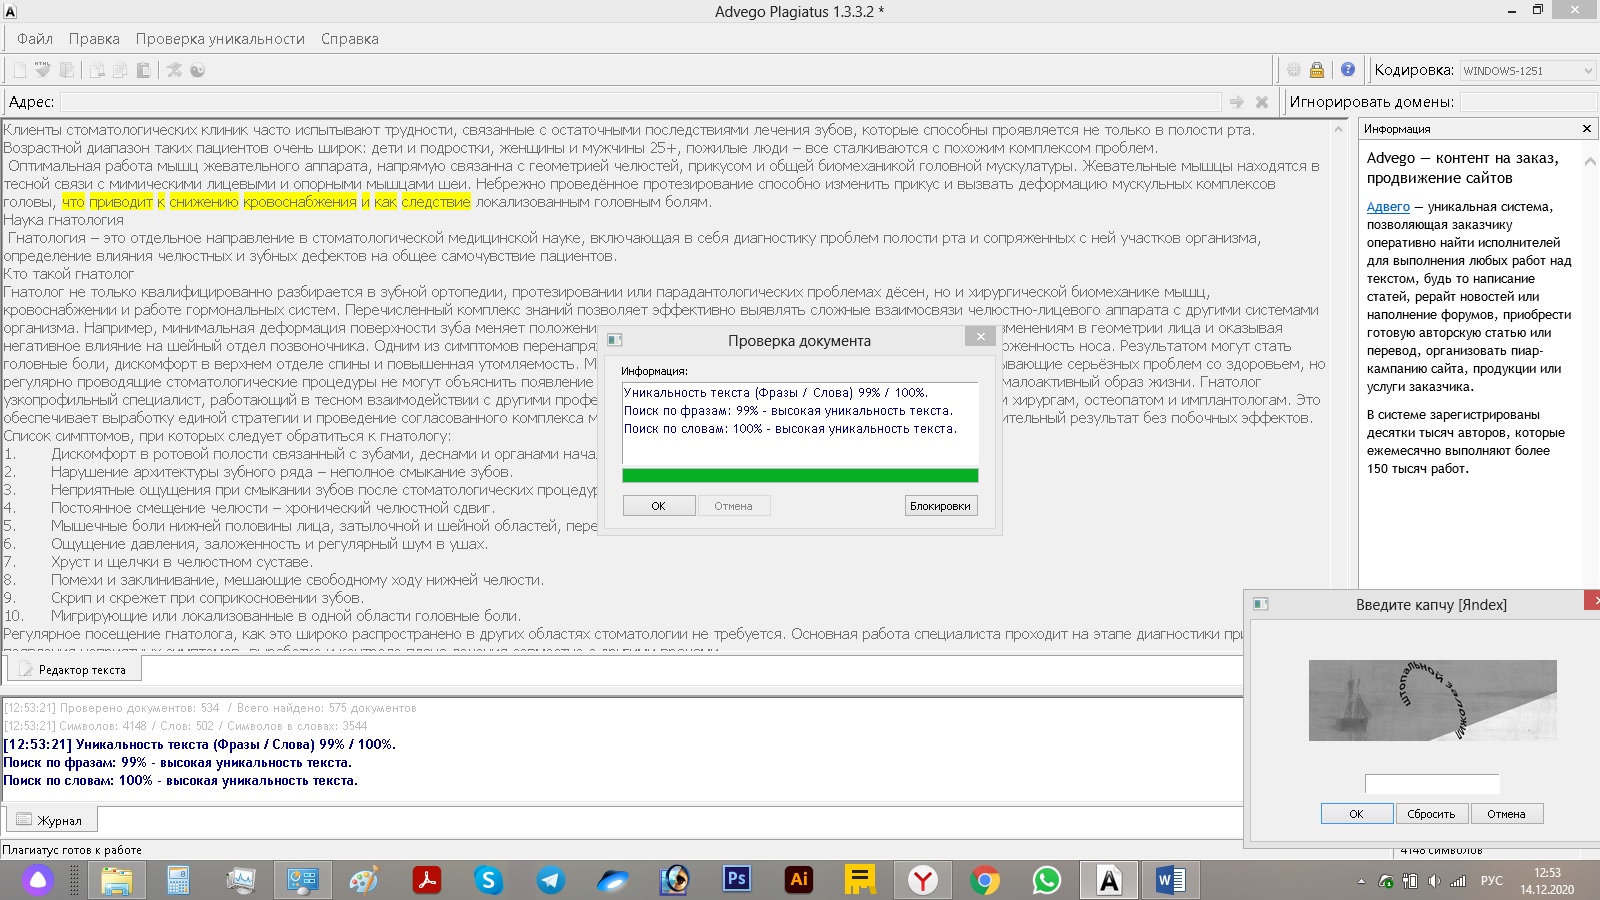Screen dimensions: 1600x900
Task: Open the Проверка уникальности menu
Action: point(220,39)
